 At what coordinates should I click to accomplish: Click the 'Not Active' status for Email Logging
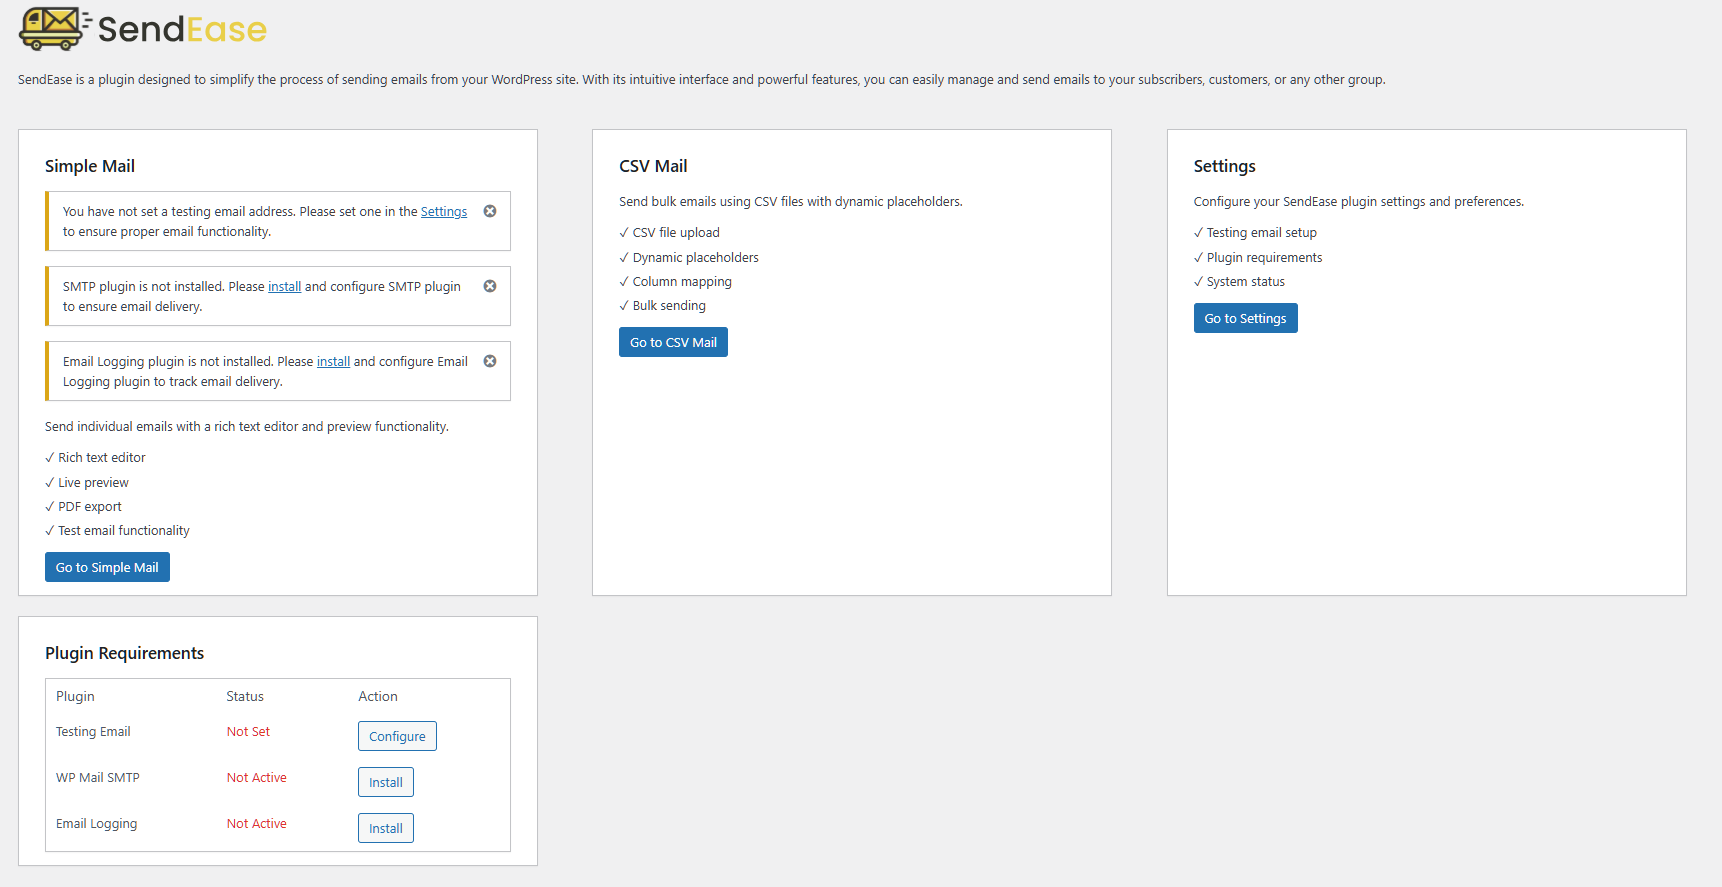(x=256, y=824)
